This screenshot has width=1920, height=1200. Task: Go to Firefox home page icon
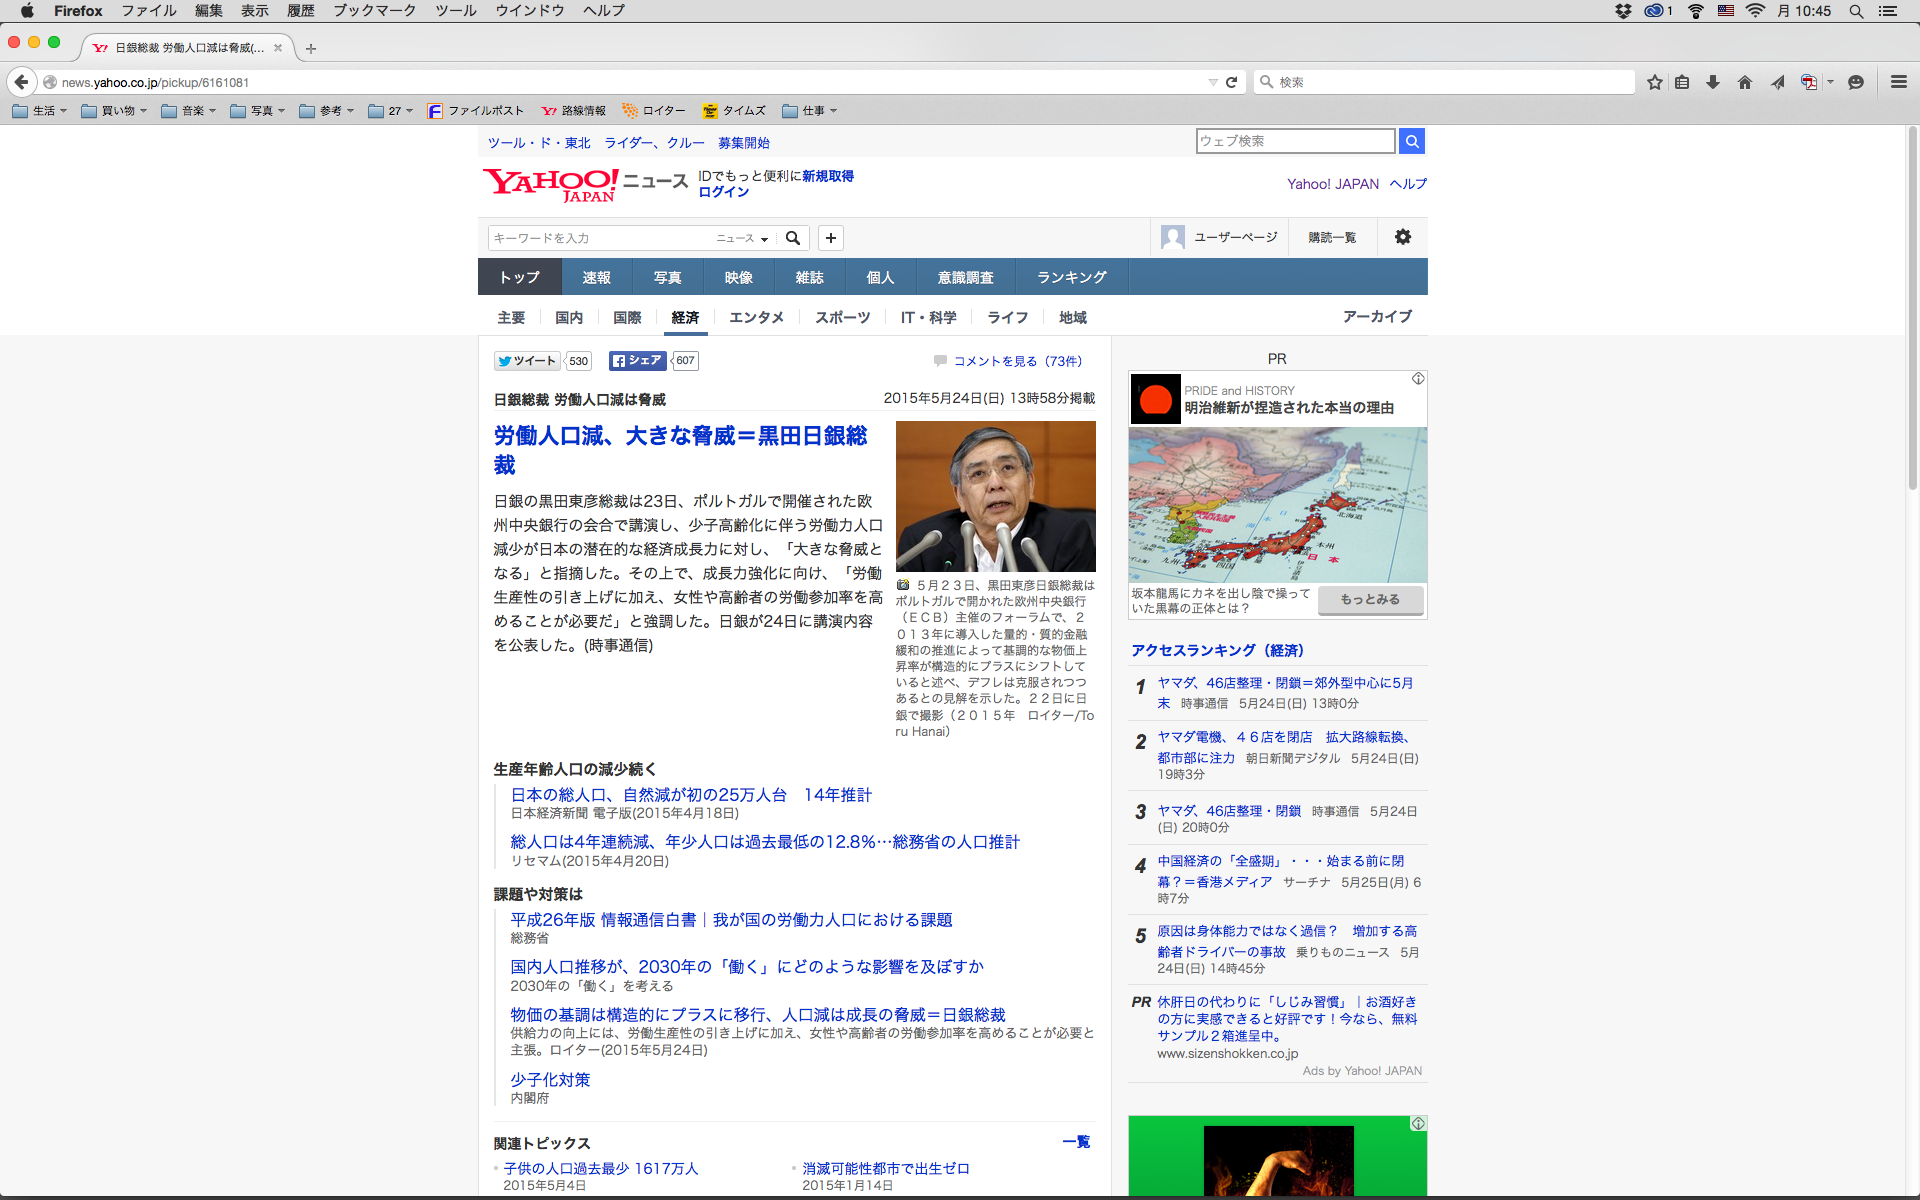(1745, 82)
